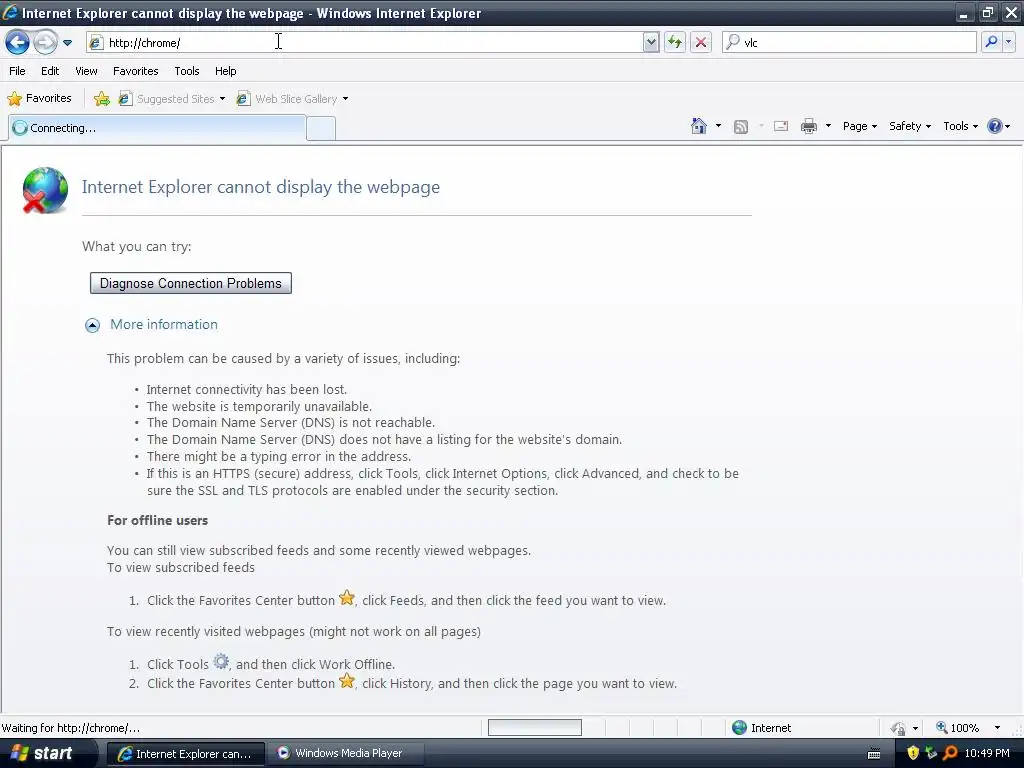Click the Back navigation arrow

click(x=18, y=43)
